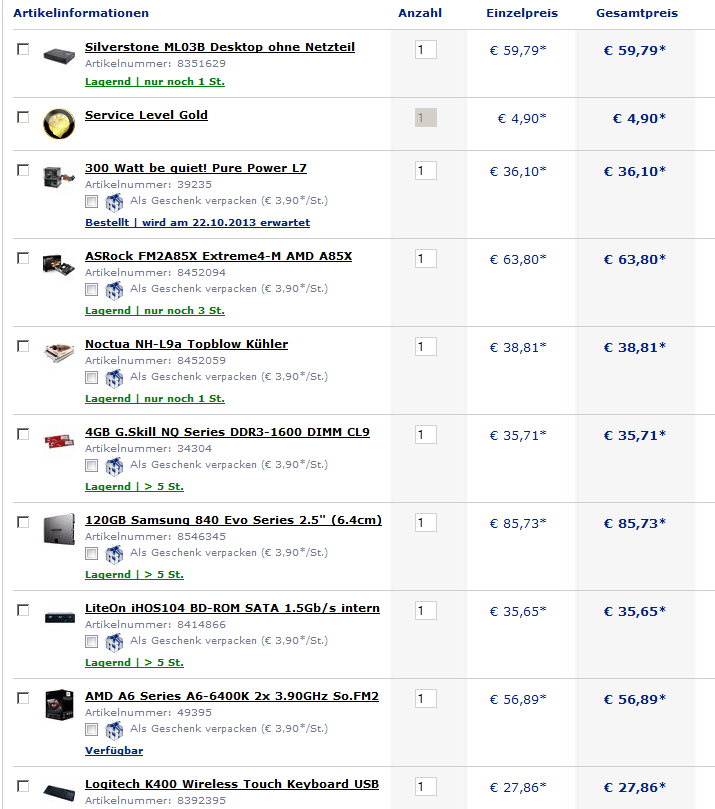
Task: Open Silverstone ML03B Desktop product link
Action: pyautogui.click(x=220, y=47)
